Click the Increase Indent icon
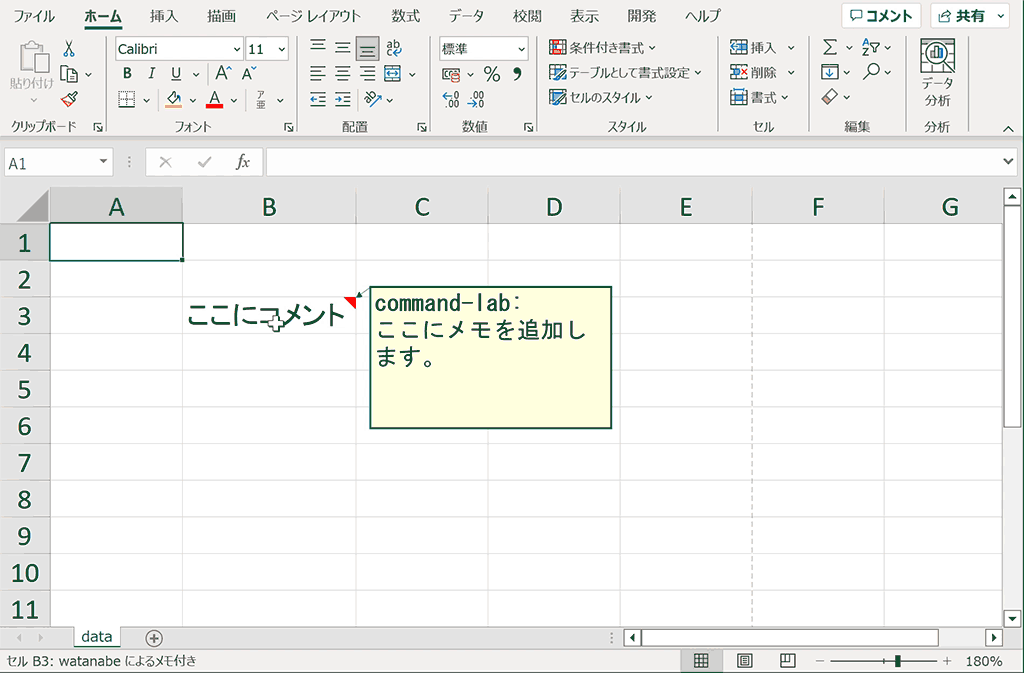The image size is (1024, 673). point(343,99)
